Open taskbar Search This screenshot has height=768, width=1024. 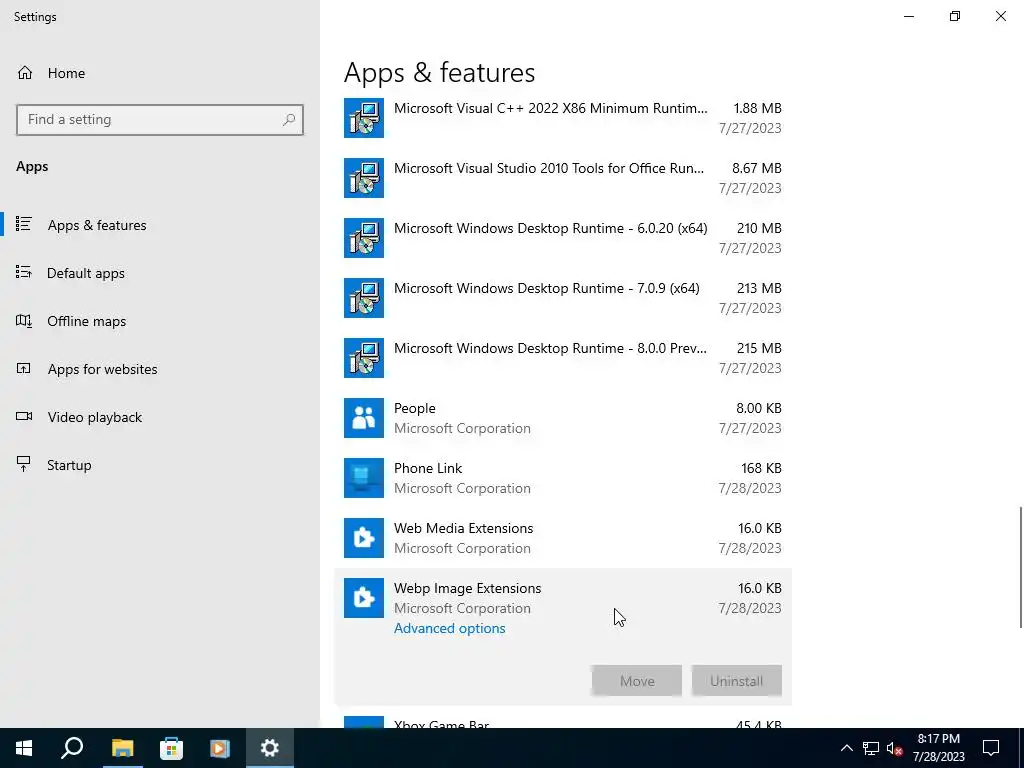click(x=72, y=748)
